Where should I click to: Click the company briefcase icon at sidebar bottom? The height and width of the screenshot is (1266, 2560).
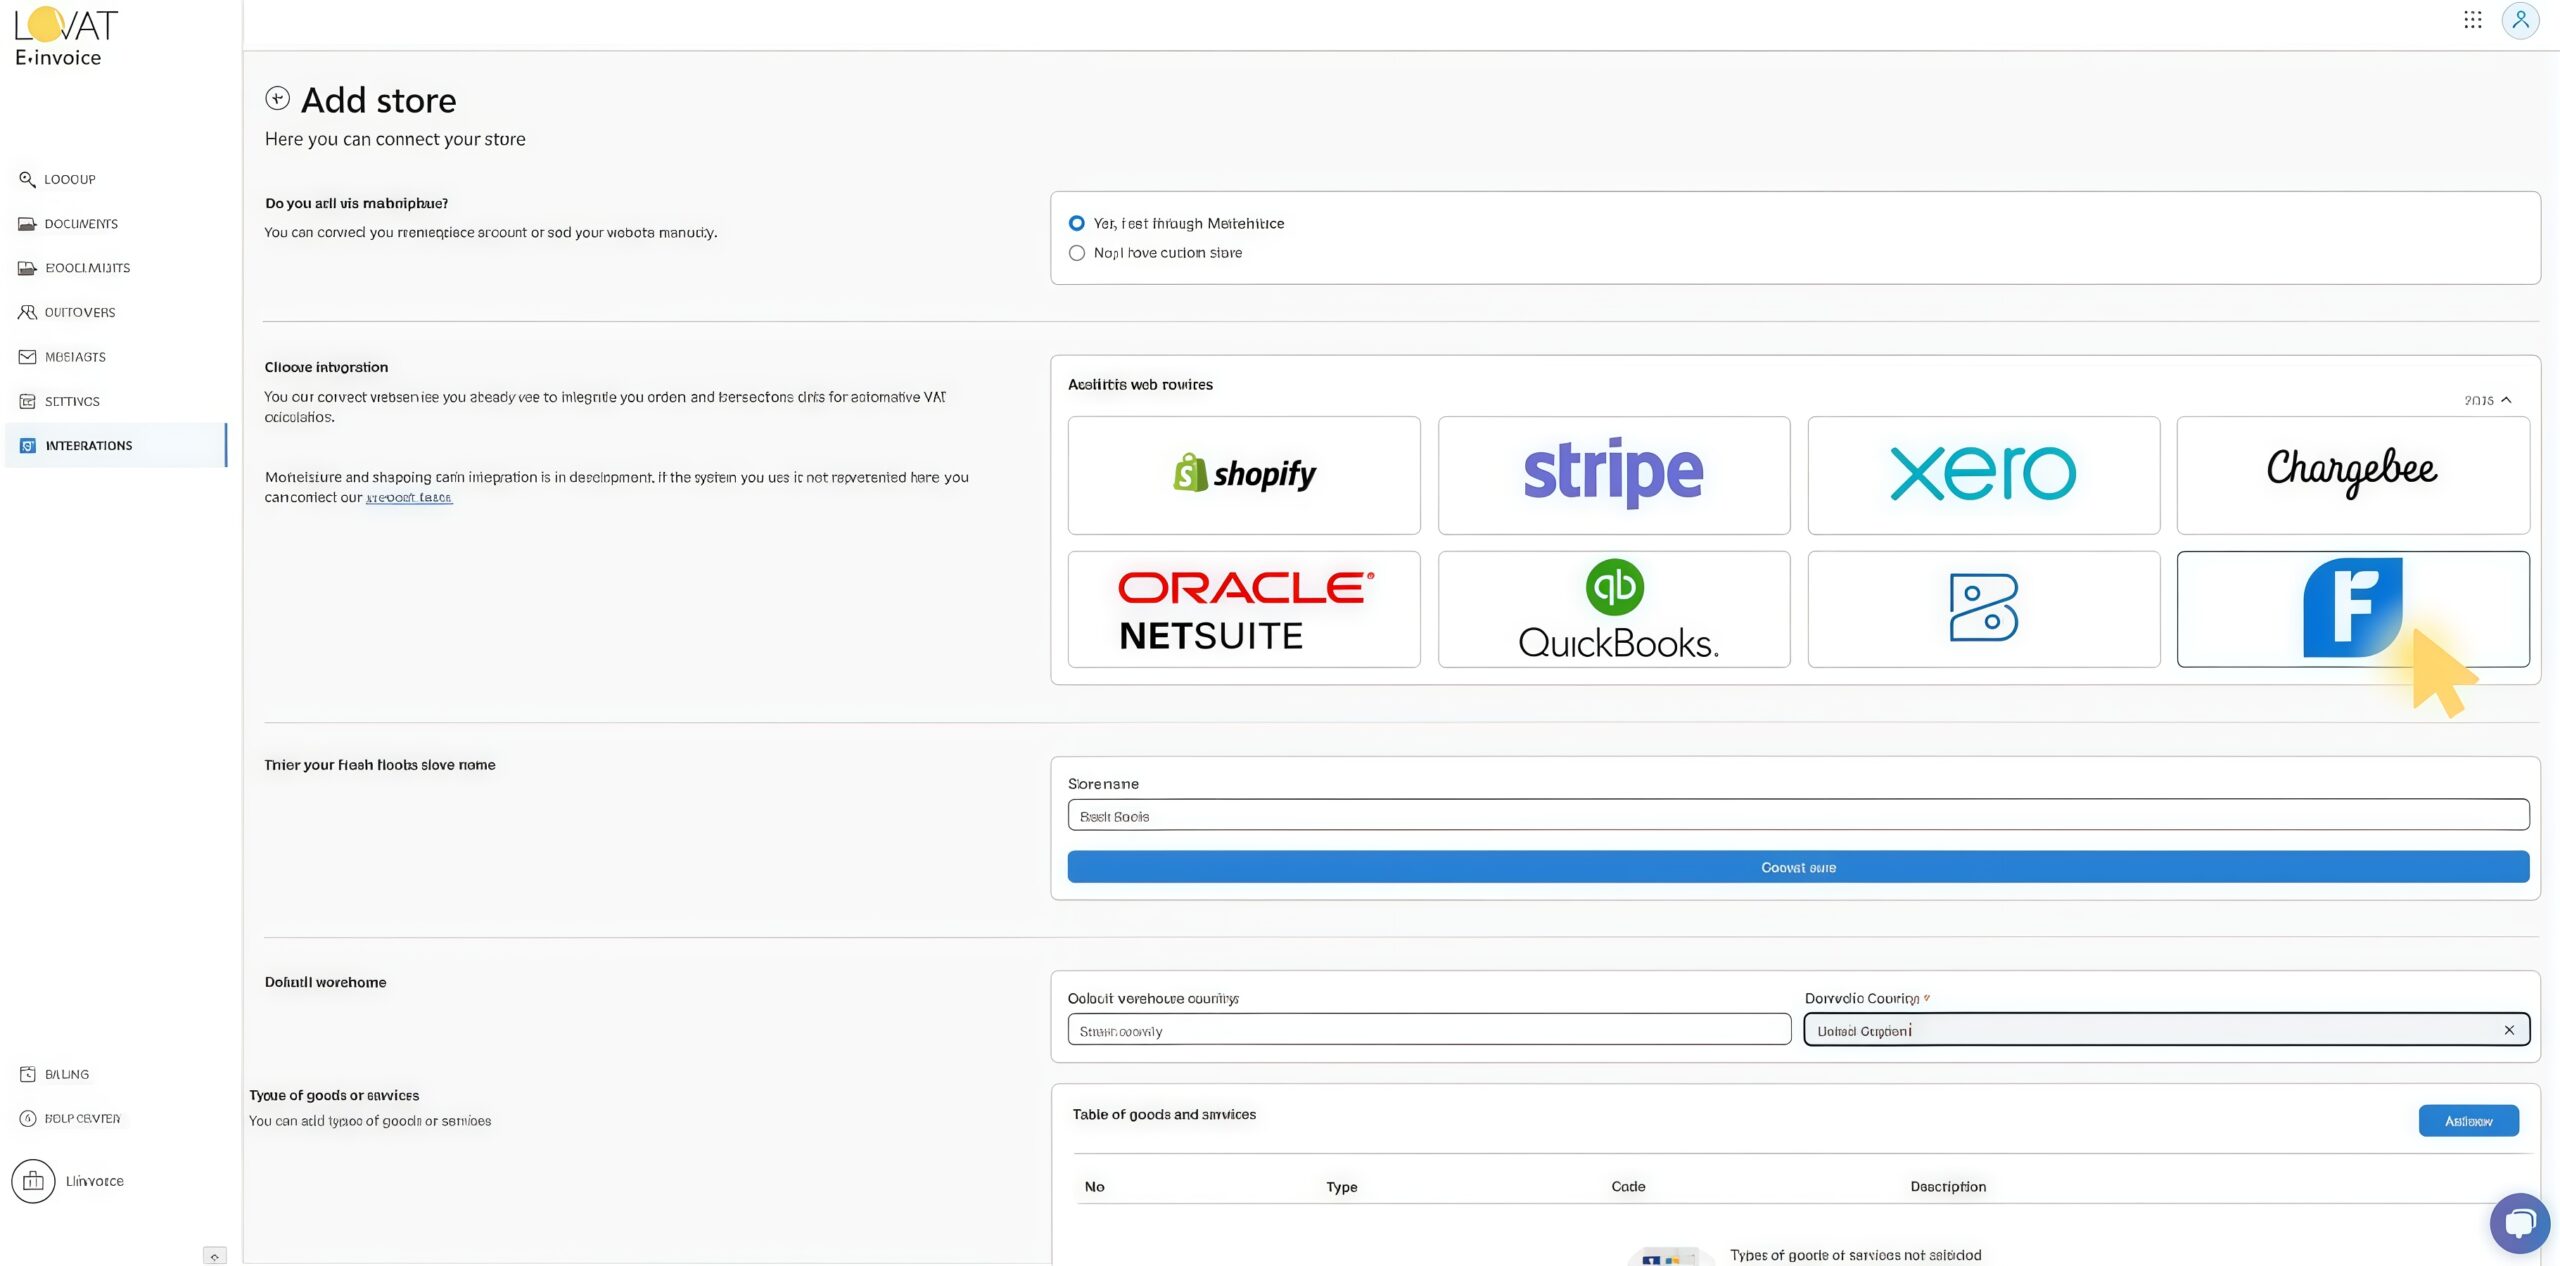33,1181
